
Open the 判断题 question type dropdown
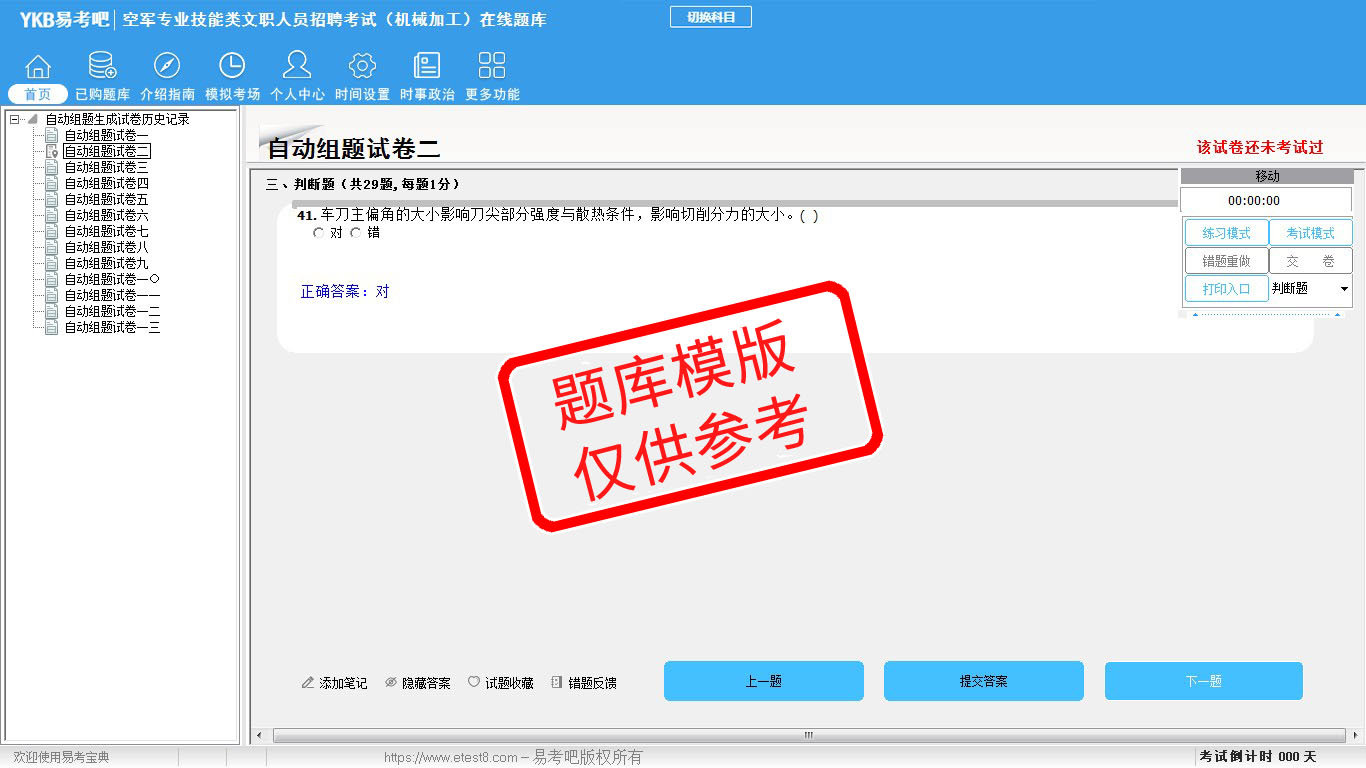pyautogui.click(x=1344, y=289)
